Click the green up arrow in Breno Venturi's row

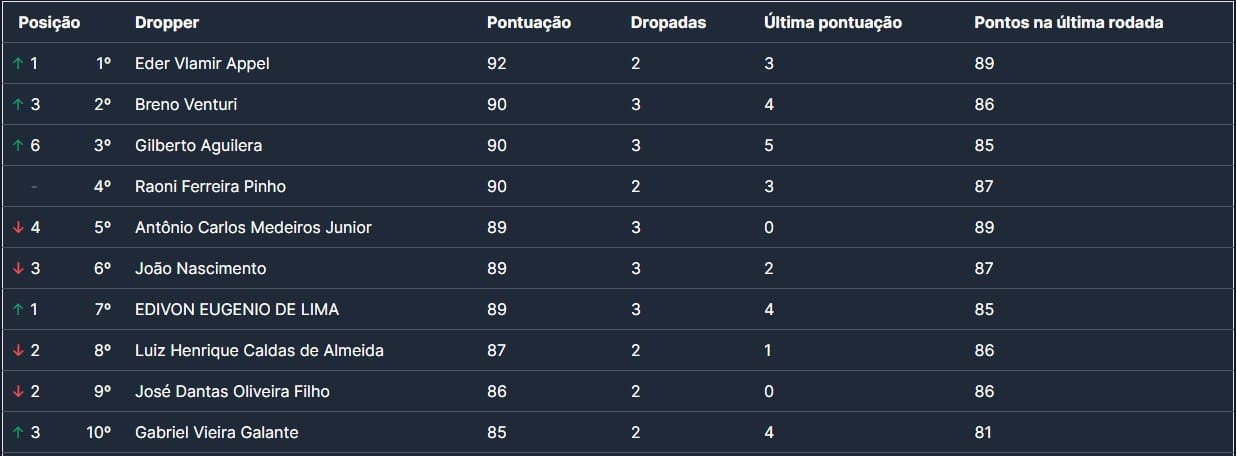tap(17, 105)
